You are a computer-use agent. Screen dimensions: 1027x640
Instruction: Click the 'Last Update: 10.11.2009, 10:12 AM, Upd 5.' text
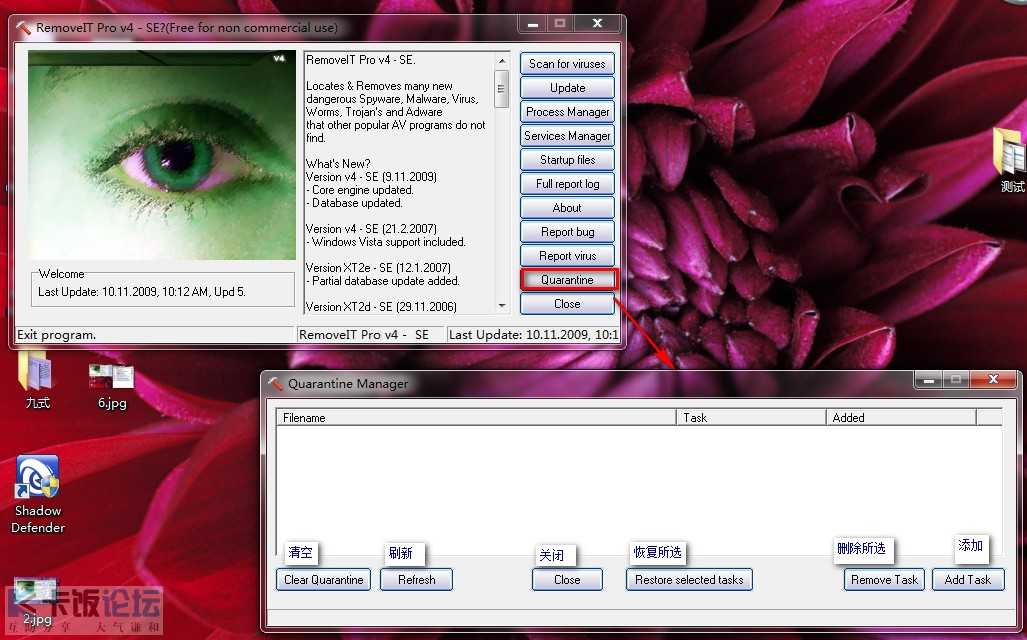[141, 292]
